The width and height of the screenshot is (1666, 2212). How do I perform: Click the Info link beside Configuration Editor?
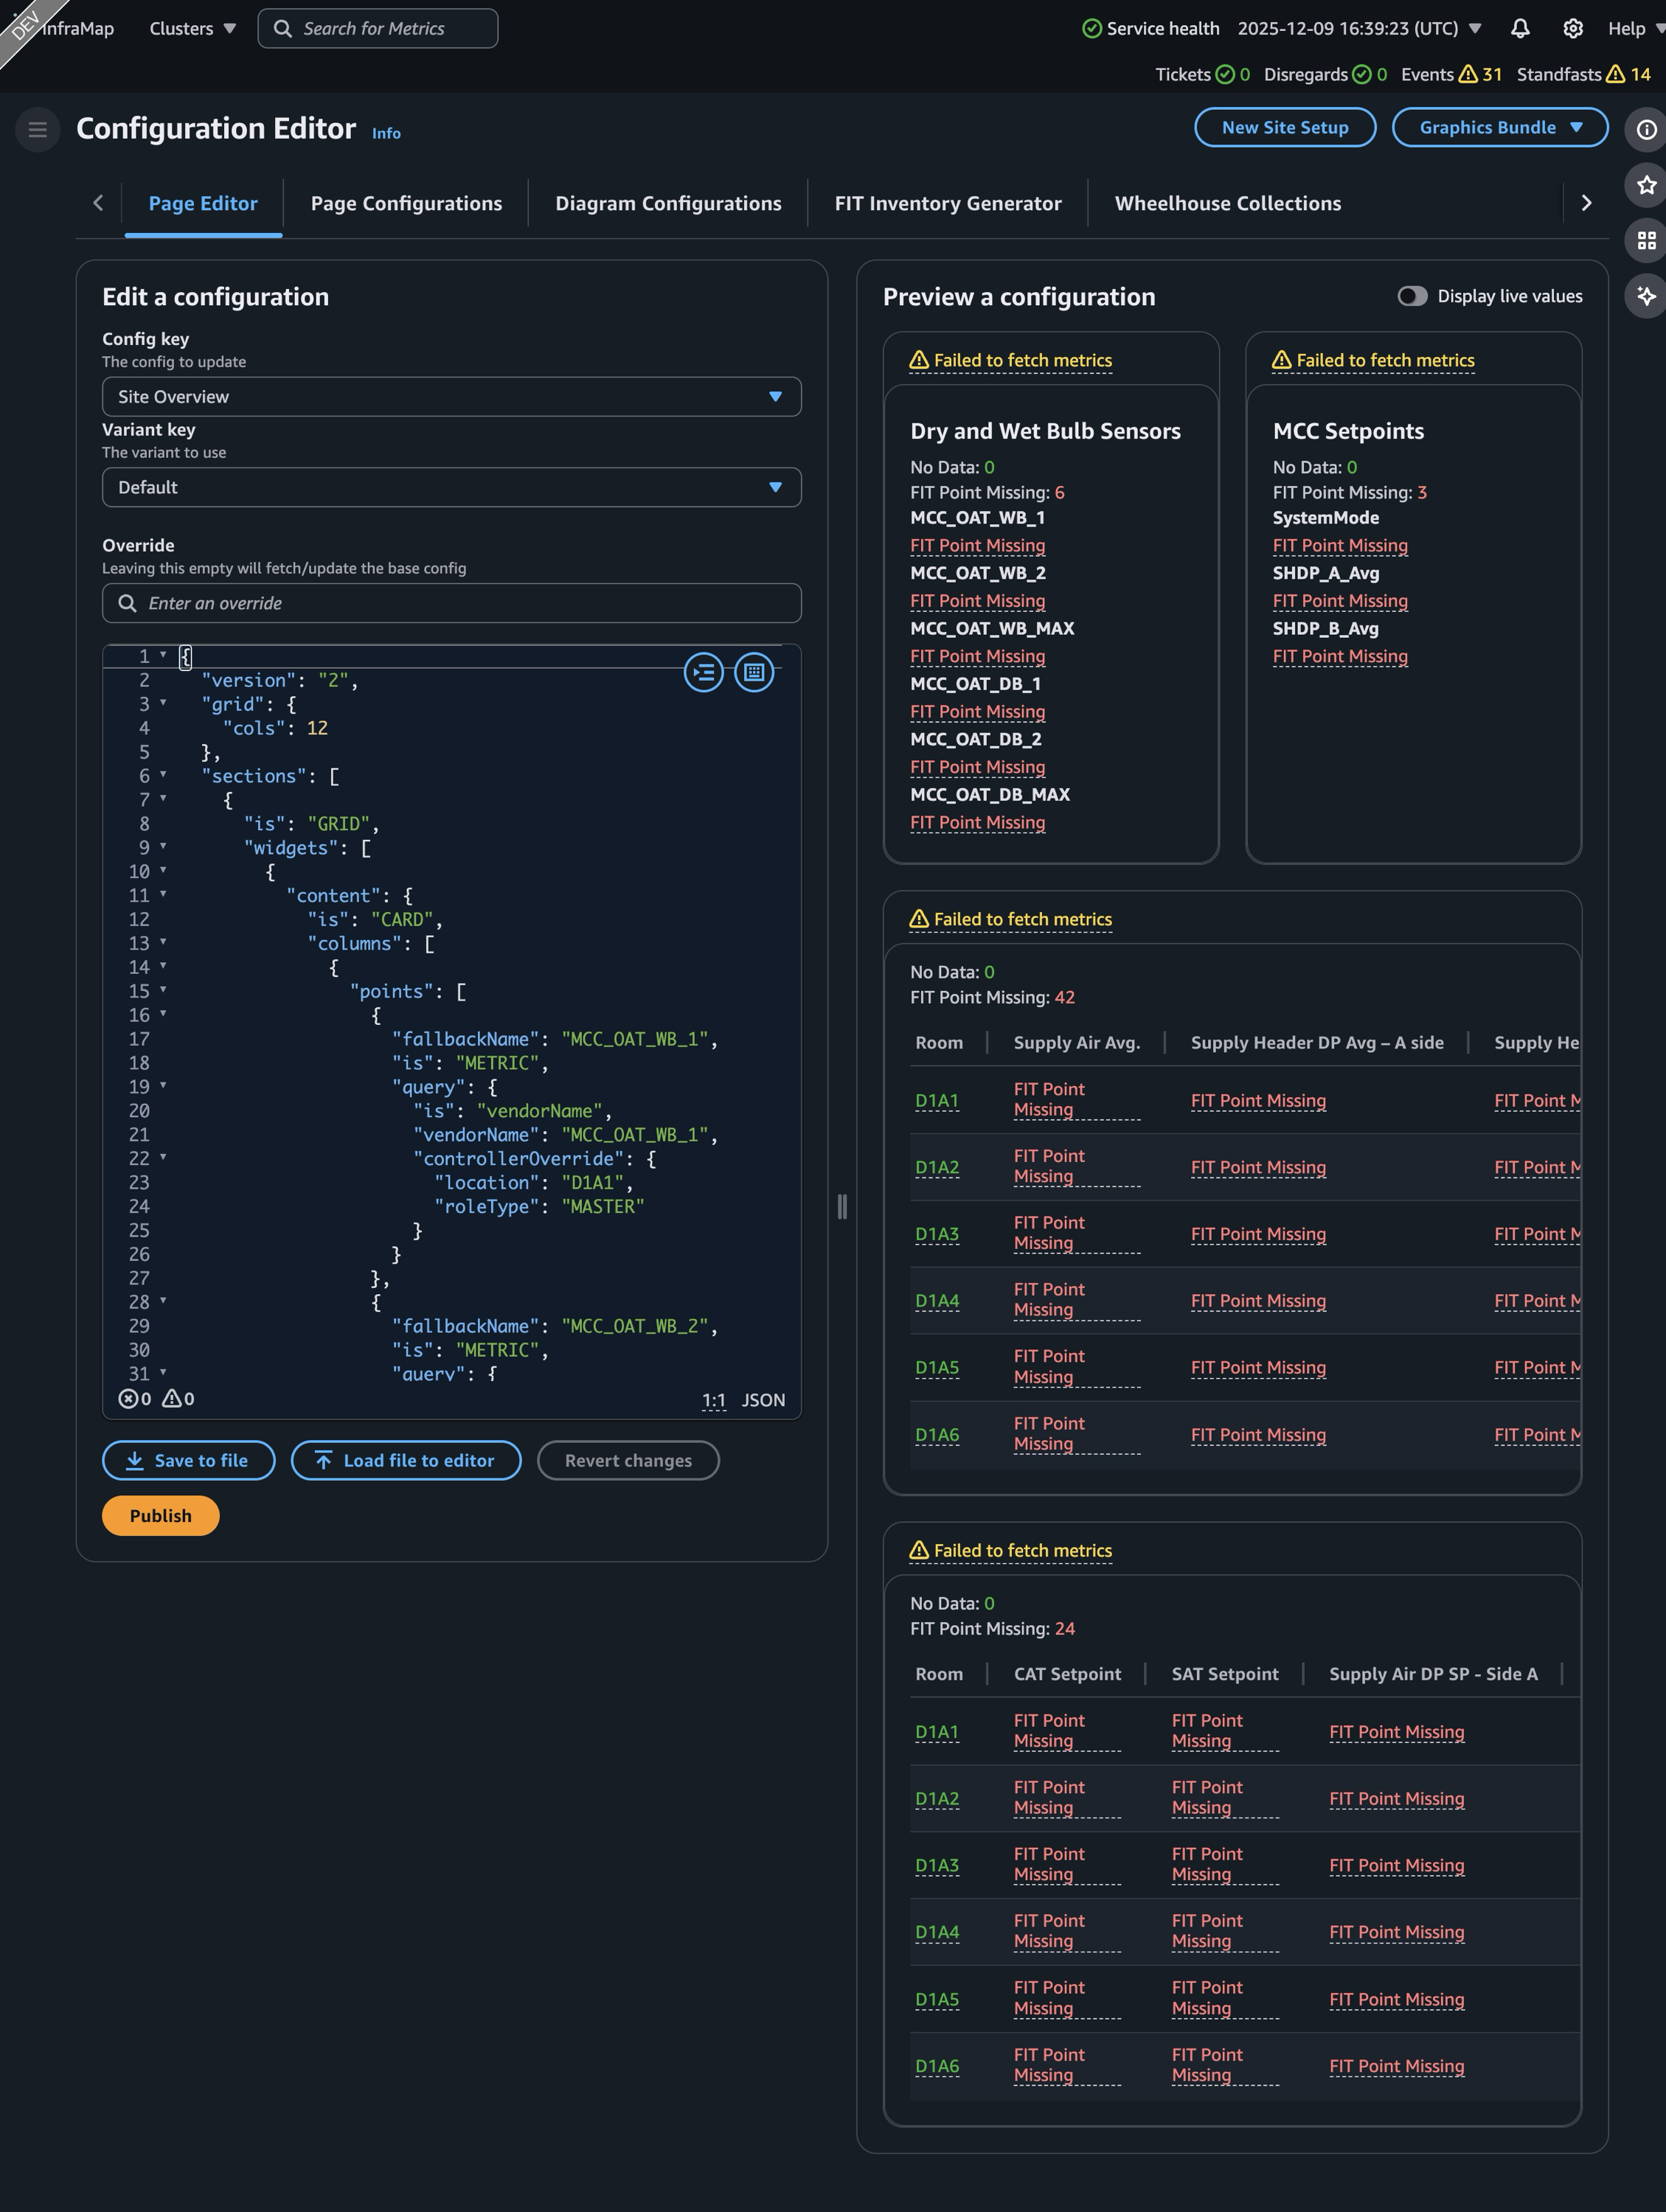tap(386, 133)
